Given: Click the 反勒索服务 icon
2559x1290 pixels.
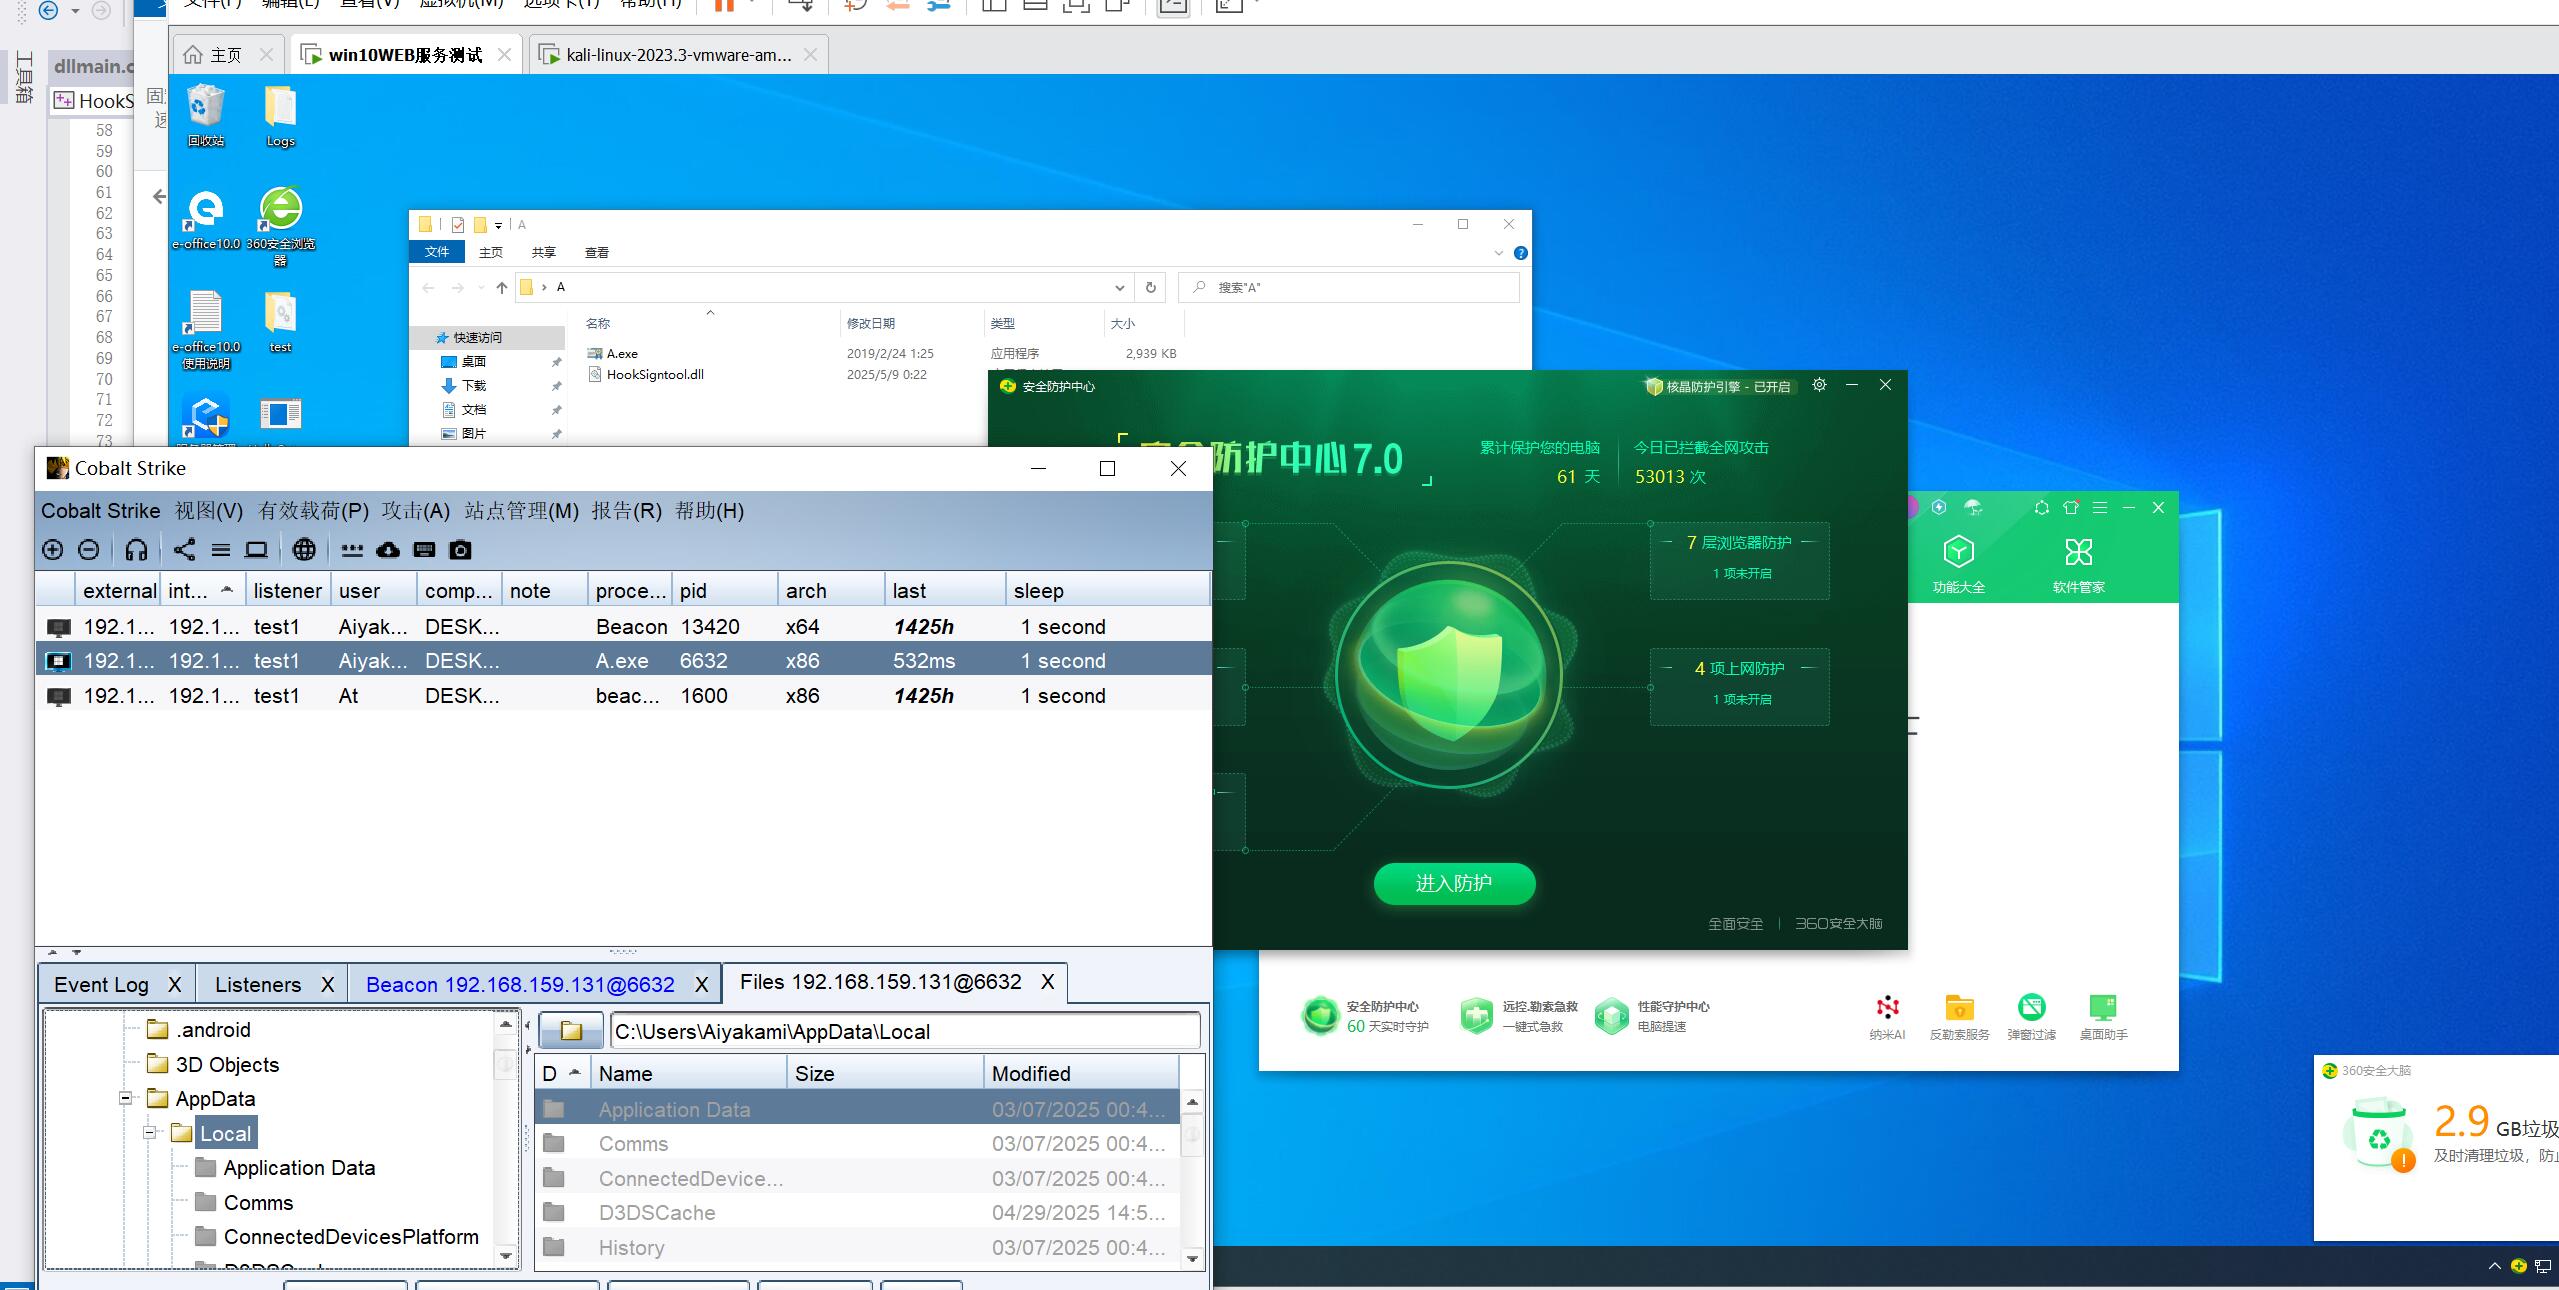Looking at the screenshot, I should [1959, 1017].
